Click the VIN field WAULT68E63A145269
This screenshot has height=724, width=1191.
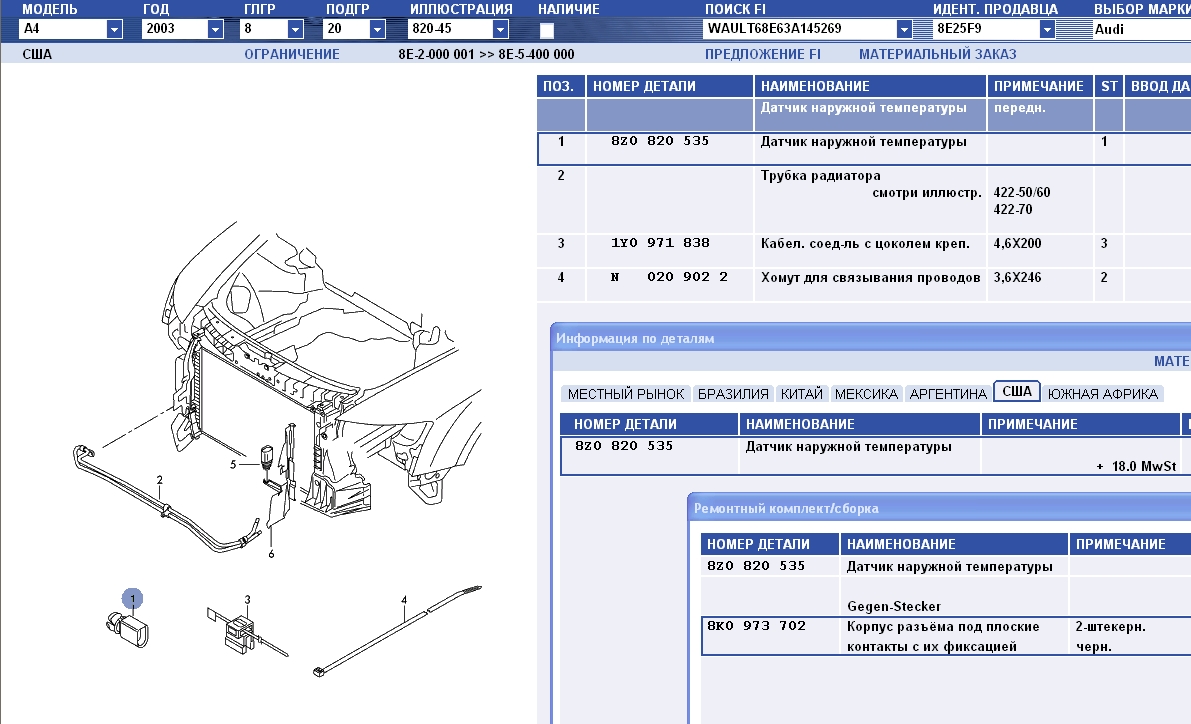point(799,29)
